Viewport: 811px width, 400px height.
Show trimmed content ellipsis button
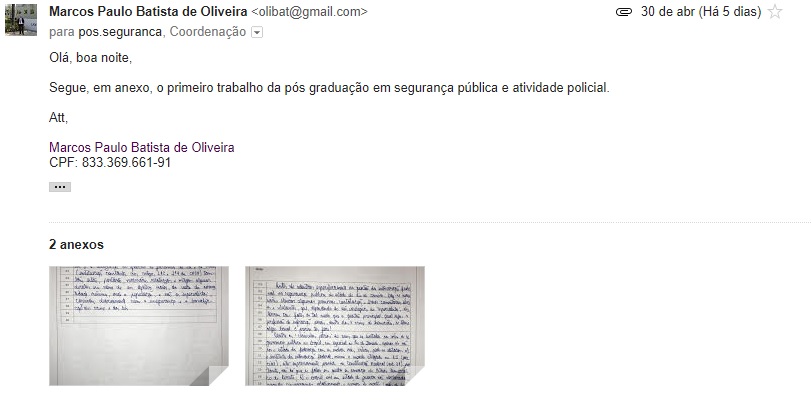pos(60,187)
